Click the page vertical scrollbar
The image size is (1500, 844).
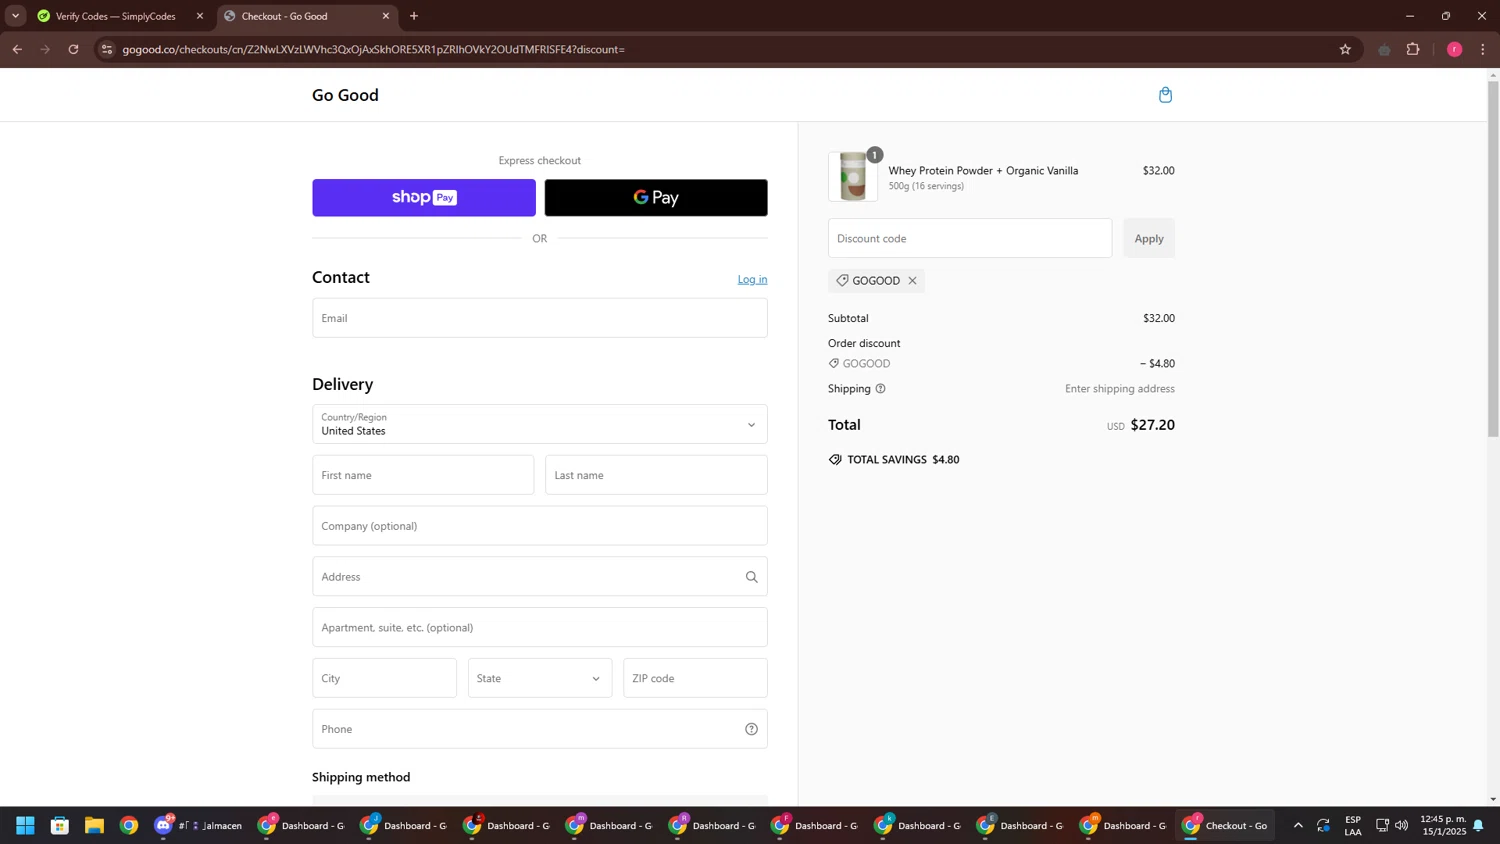[1493, 260]
